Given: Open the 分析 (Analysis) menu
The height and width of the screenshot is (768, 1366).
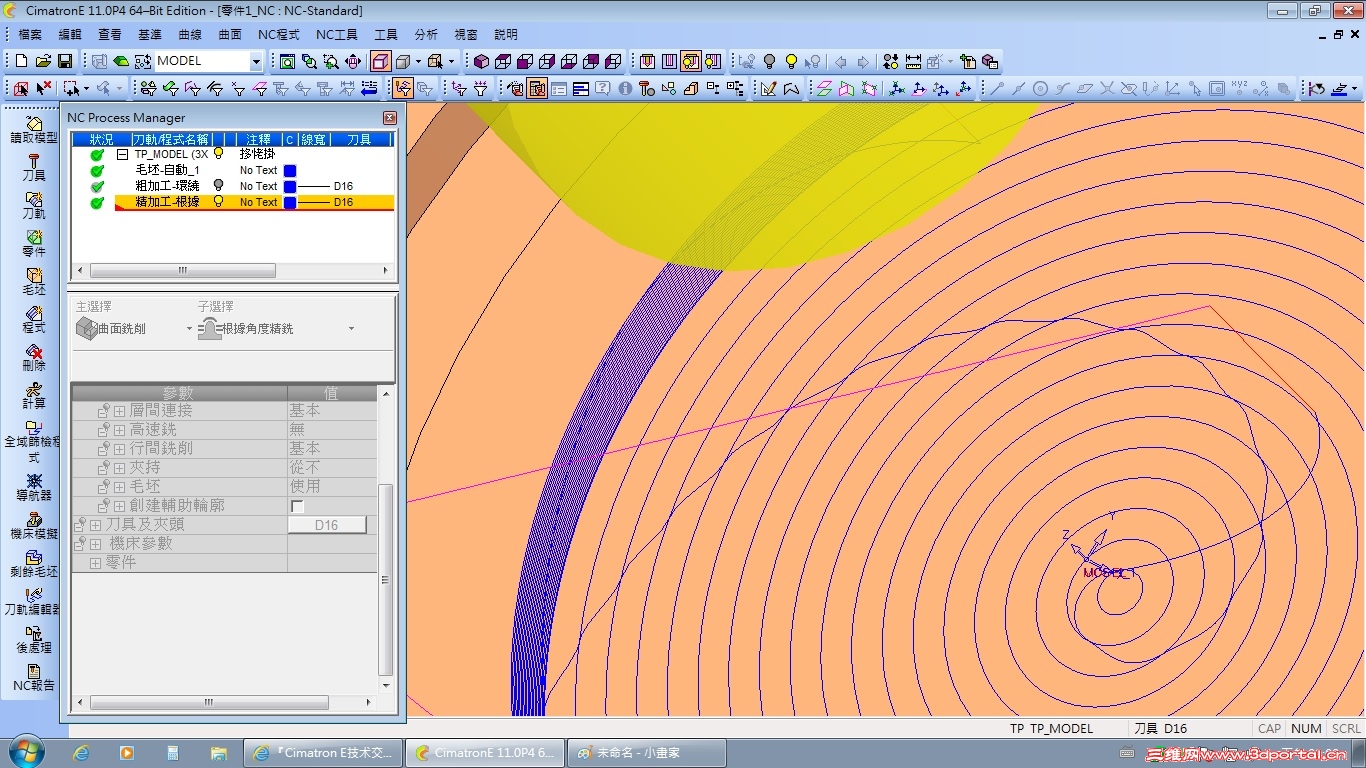Looking at the screenshot, I should tap(425, 35).
